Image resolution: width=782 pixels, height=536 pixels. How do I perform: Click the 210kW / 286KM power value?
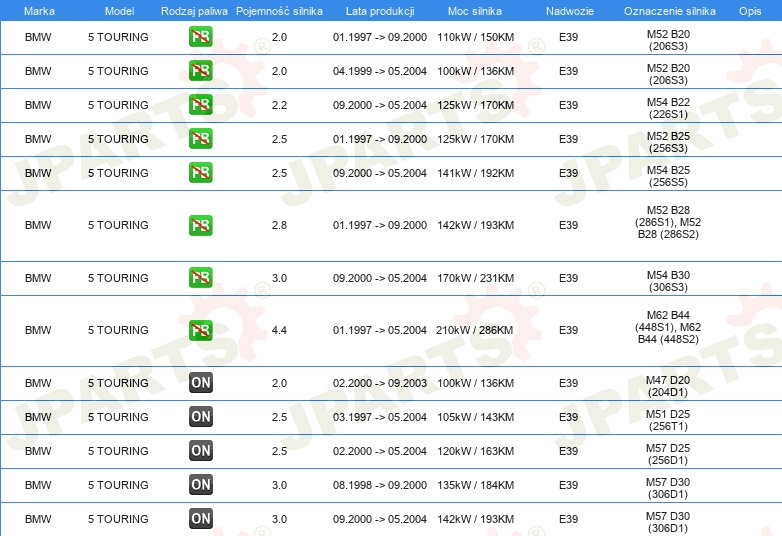(x=475, y=330)
